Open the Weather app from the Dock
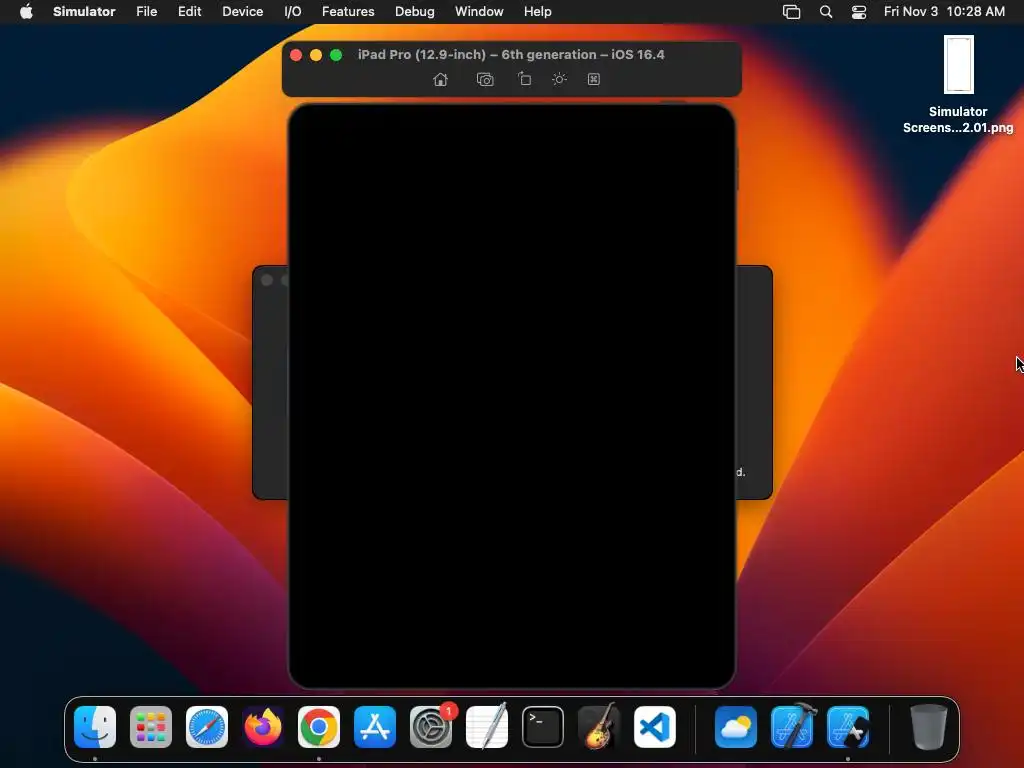 (736, 727)
